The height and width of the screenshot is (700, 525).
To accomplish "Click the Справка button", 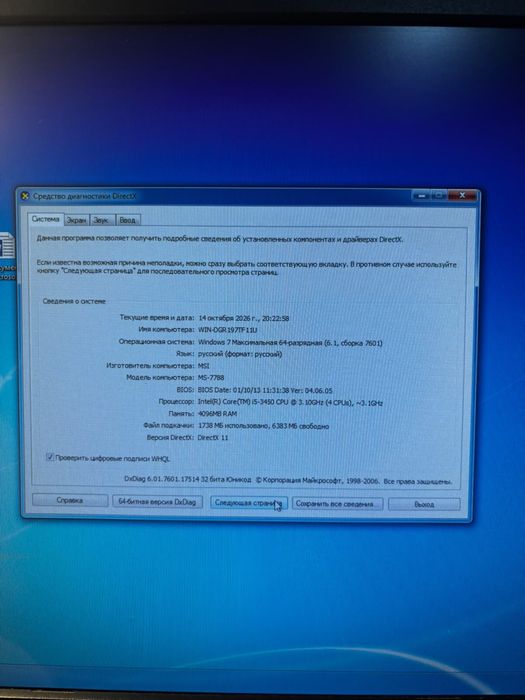I will (70, 500).
